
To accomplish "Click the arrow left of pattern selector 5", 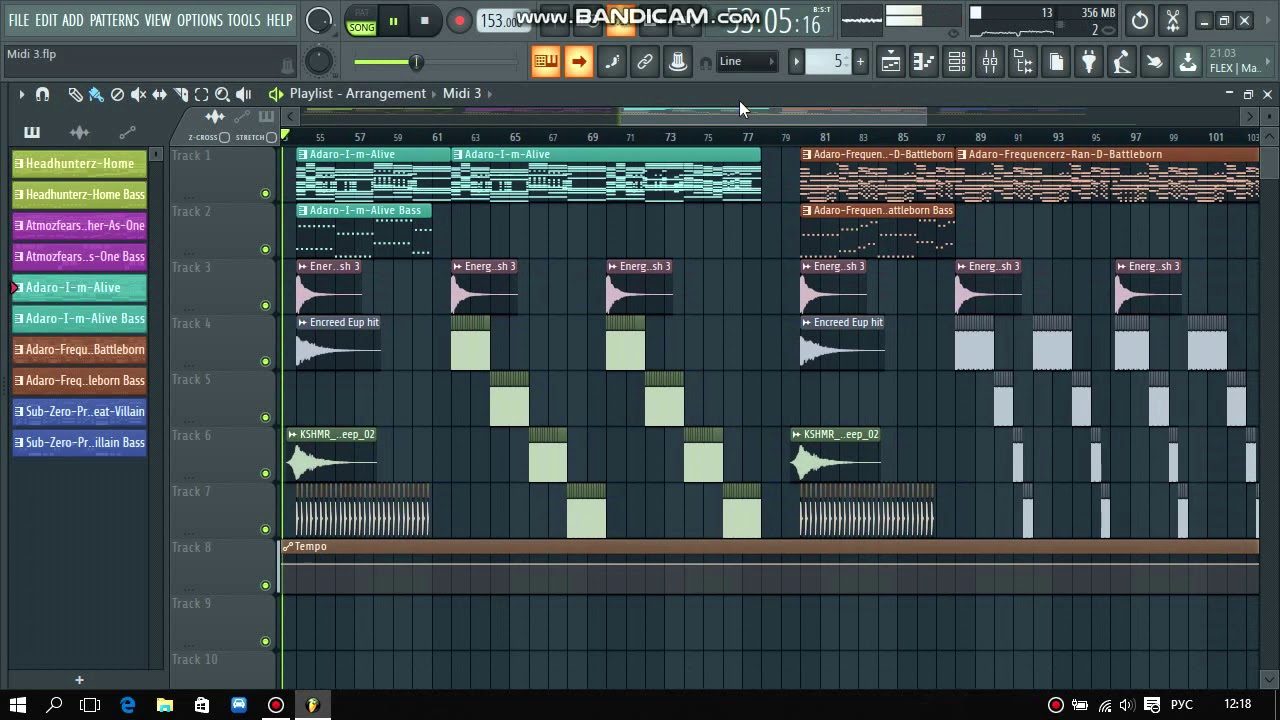I will click(797, 62).
